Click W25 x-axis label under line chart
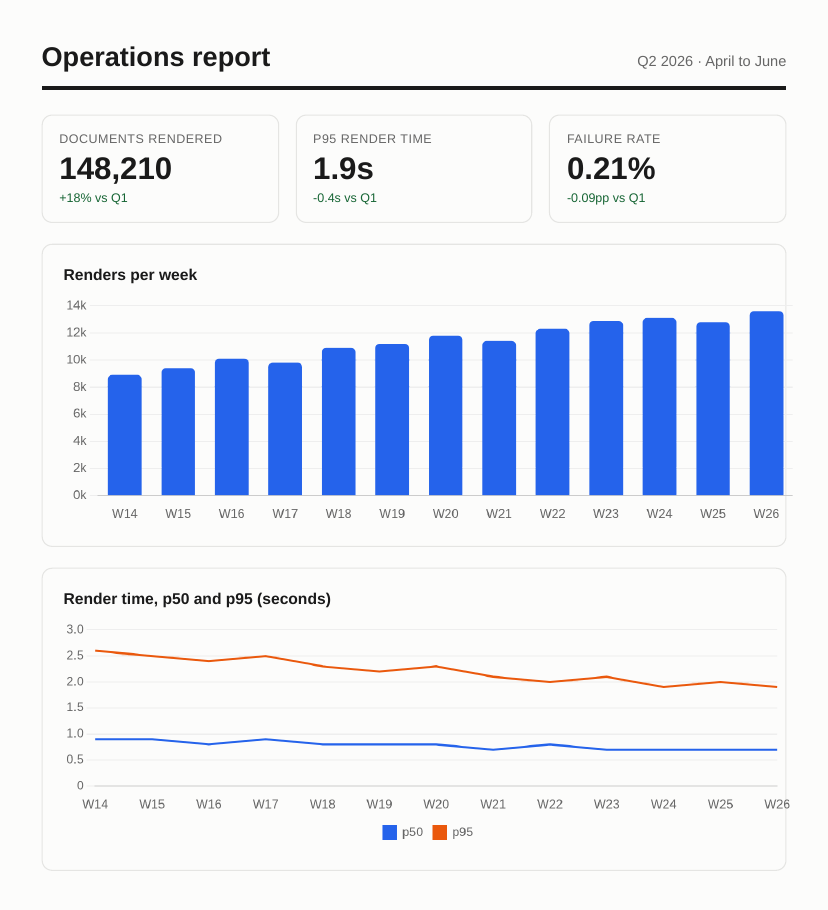The image size is (828, 910). click(720, 804)
